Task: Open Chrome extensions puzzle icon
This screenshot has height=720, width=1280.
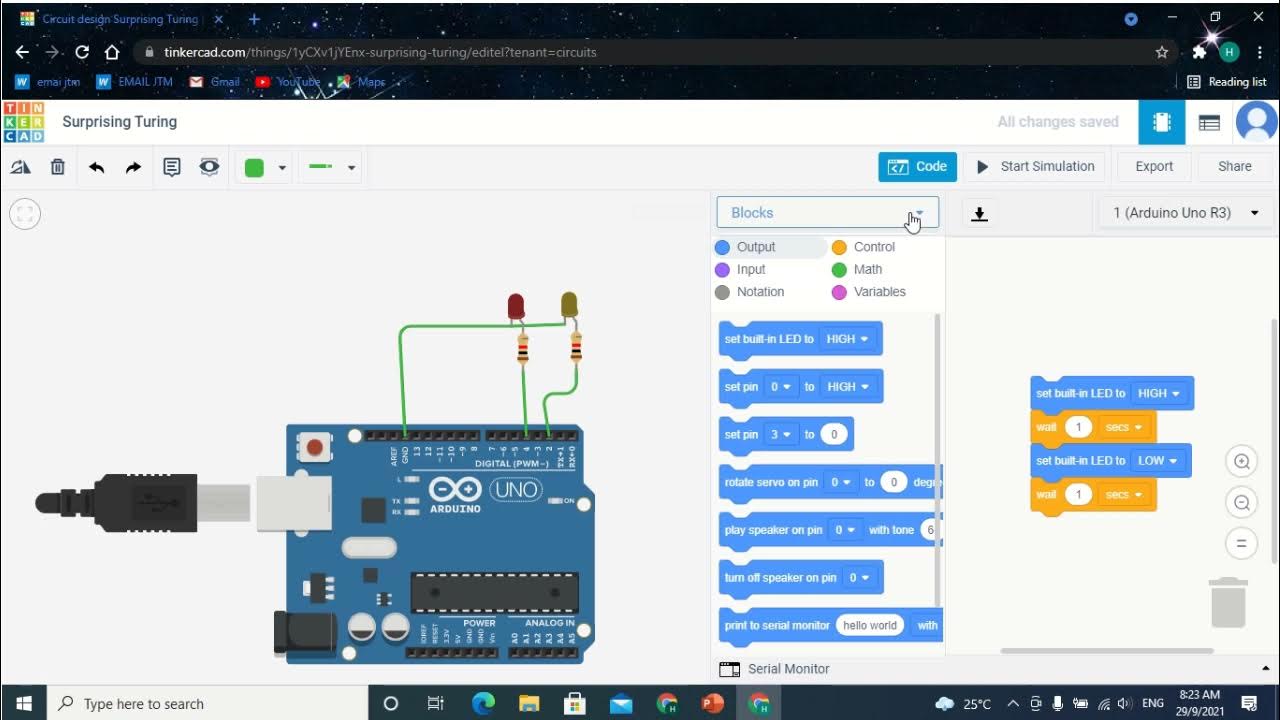Action: tap(1199, 52)
